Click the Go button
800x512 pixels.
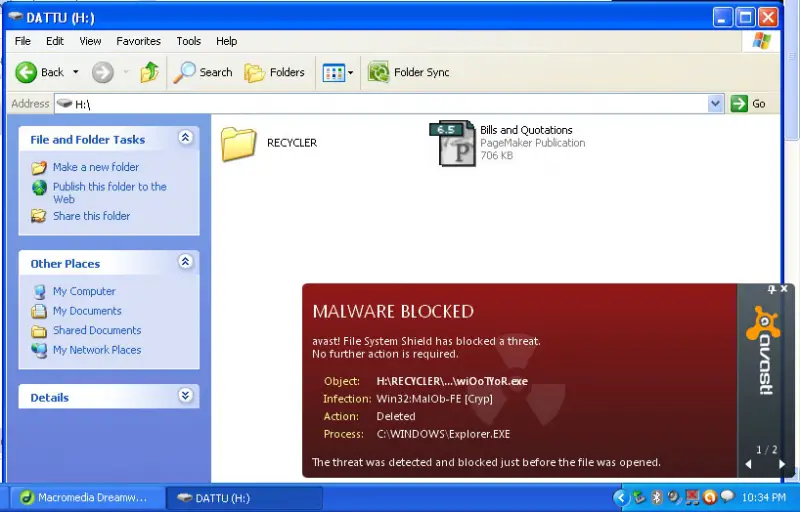pyautogui.click(x=748, y=104)
